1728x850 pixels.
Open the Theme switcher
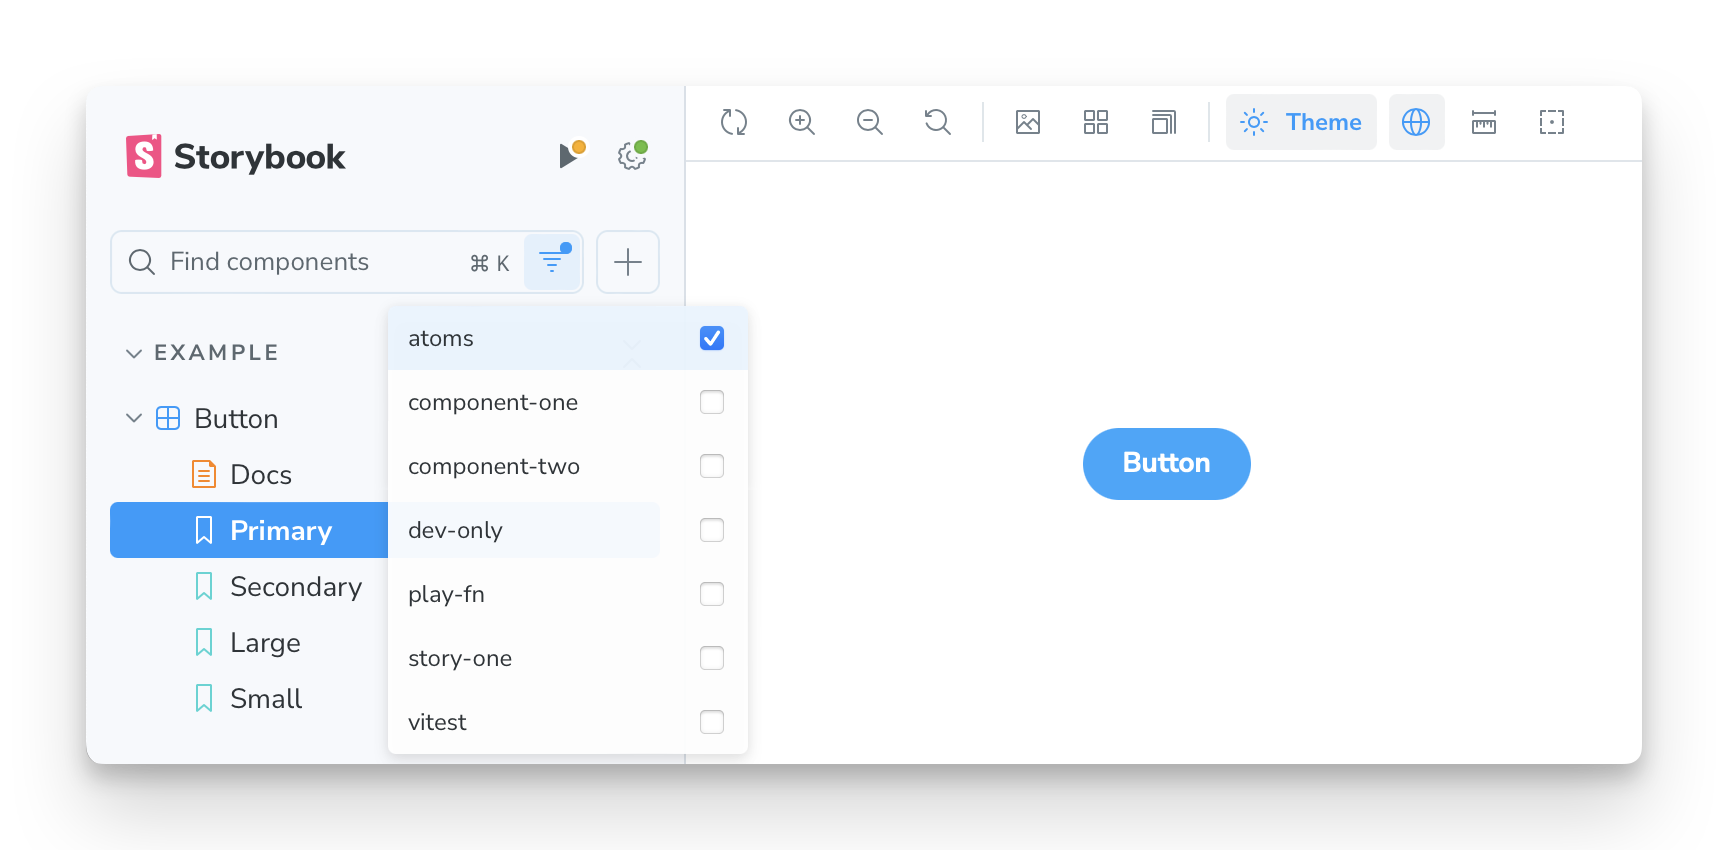click(1301, 122)
